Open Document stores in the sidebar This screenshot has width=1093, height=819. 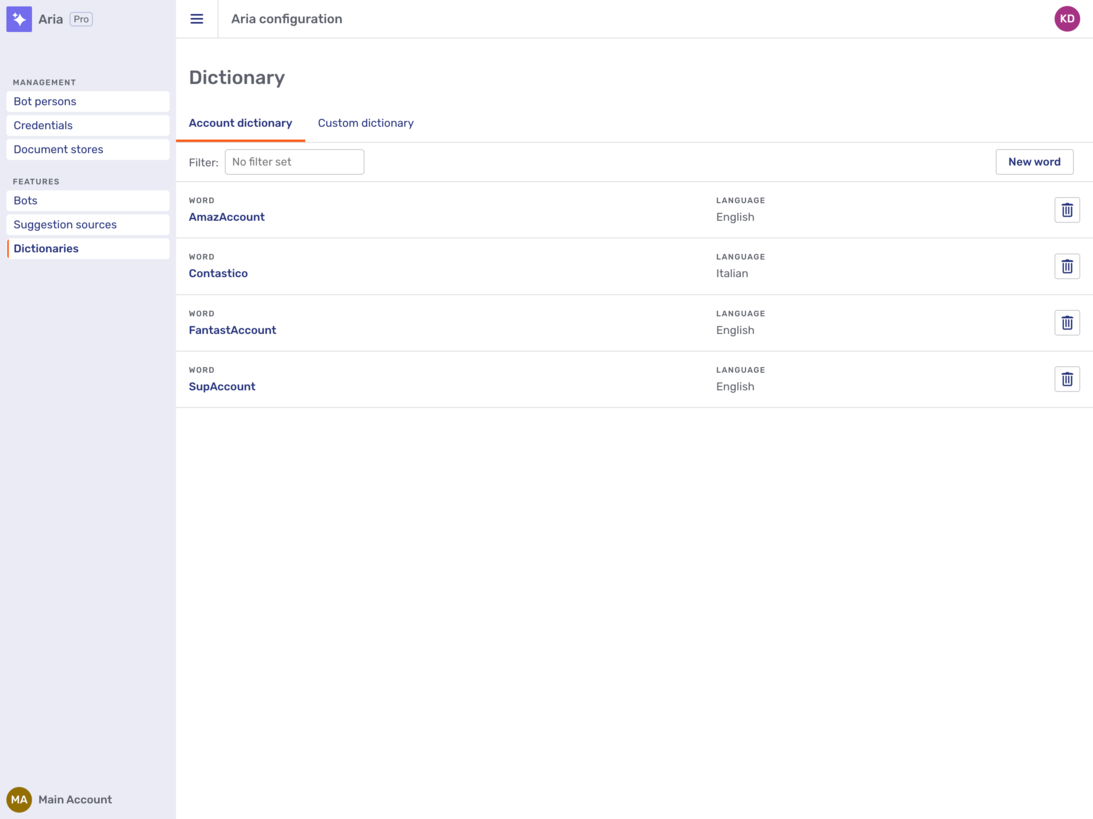88,149
